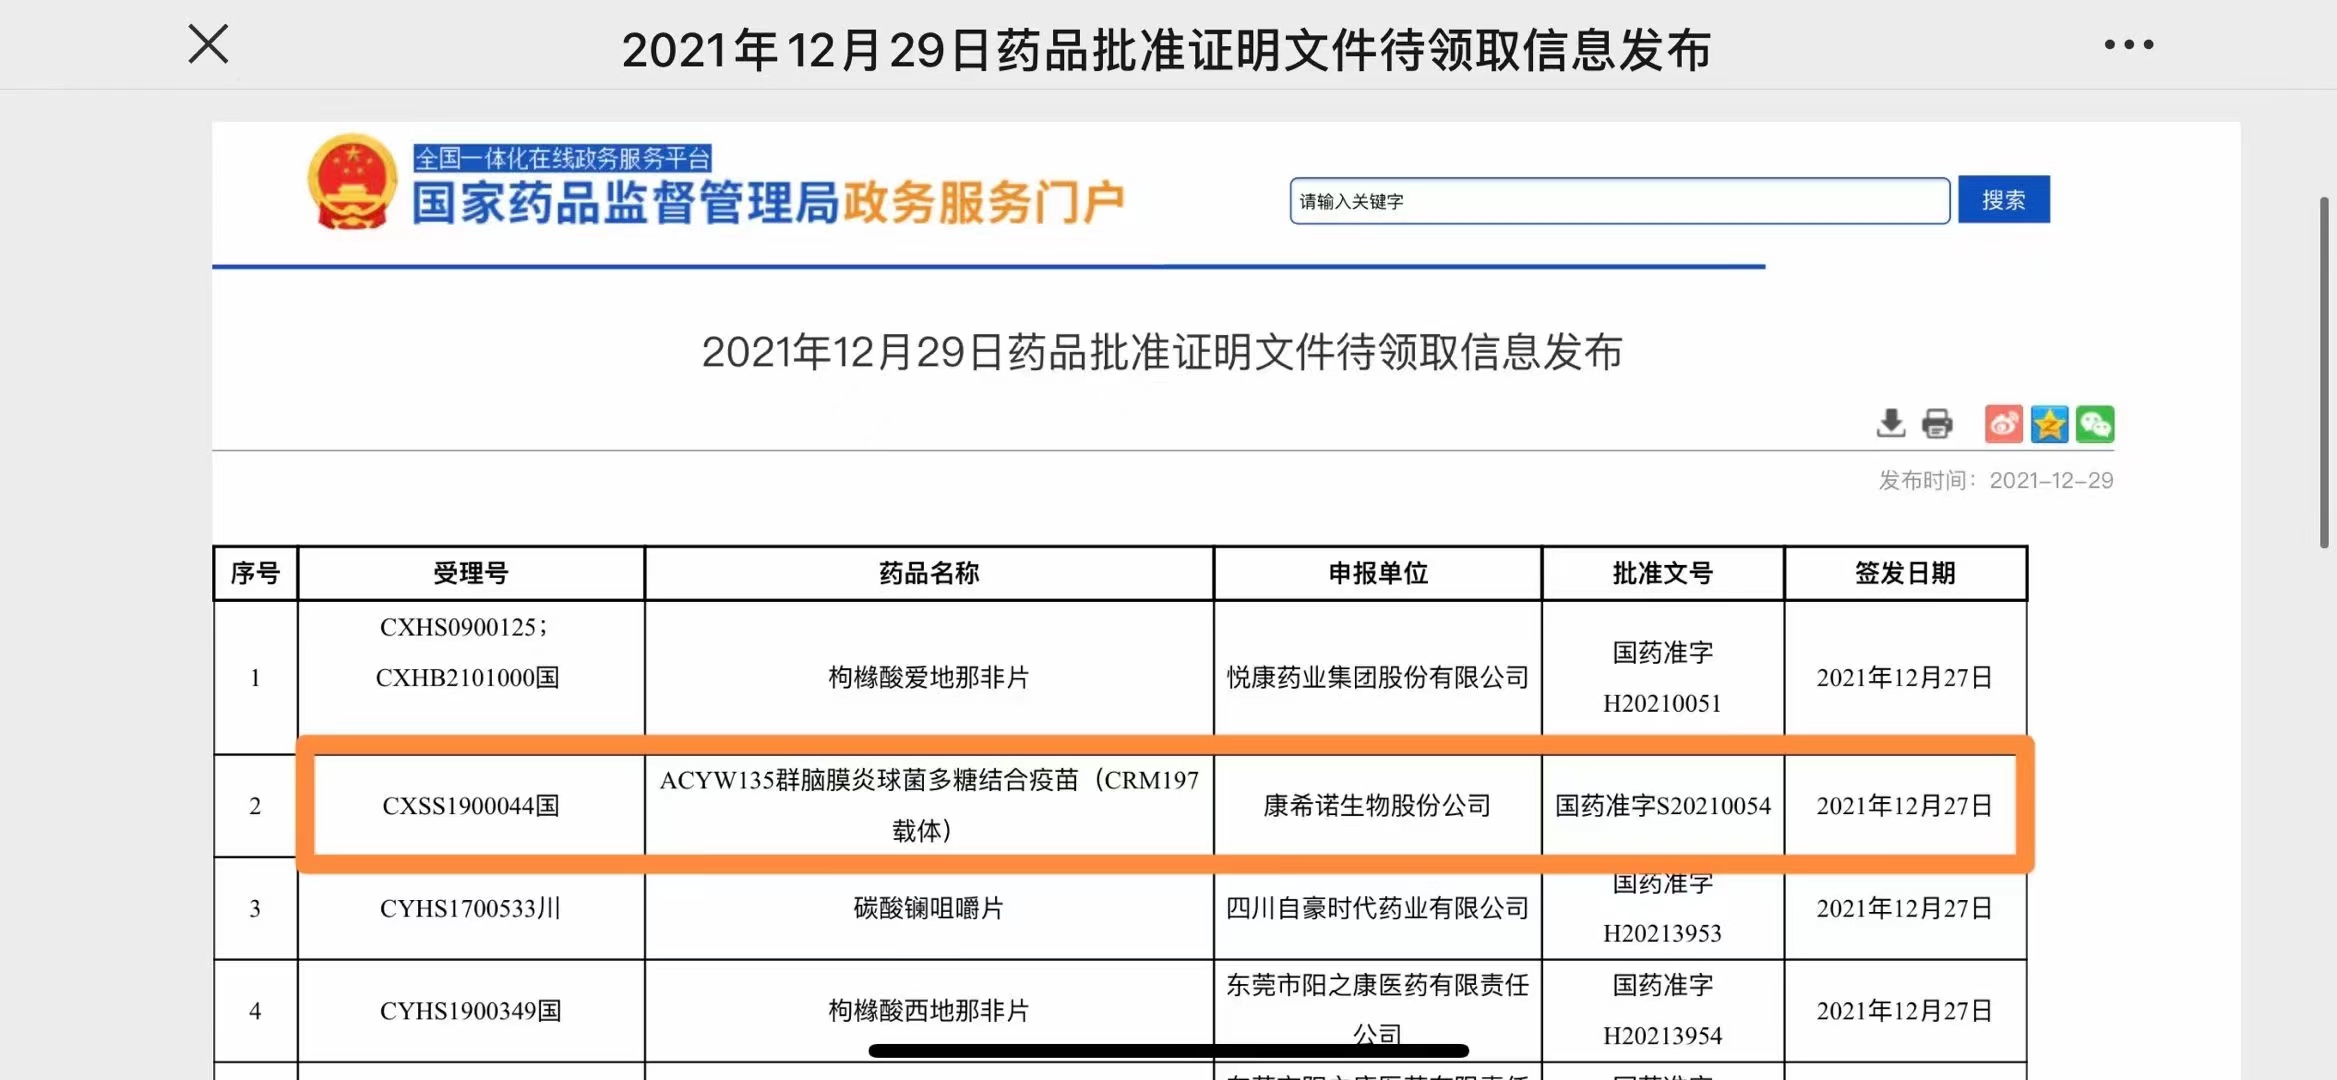
Task: Share to QQ Zone star icon
Action: (x=2049, y=424)
